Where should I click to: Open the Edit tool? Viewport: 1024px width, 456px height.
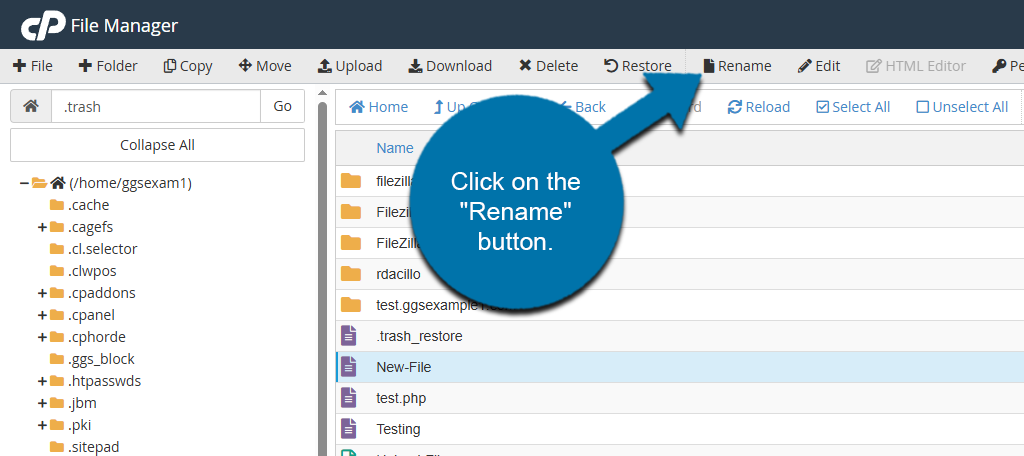point(818,66)
